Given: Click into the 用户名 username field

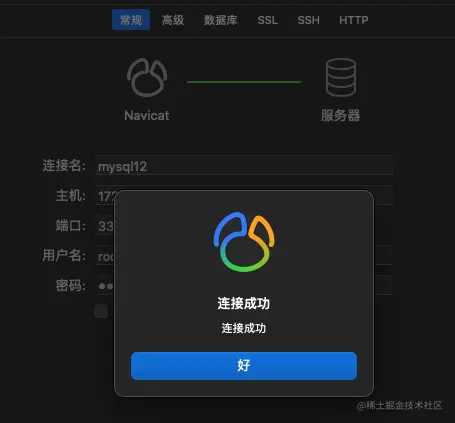Looking at the screenshot, I should [244, 255].
